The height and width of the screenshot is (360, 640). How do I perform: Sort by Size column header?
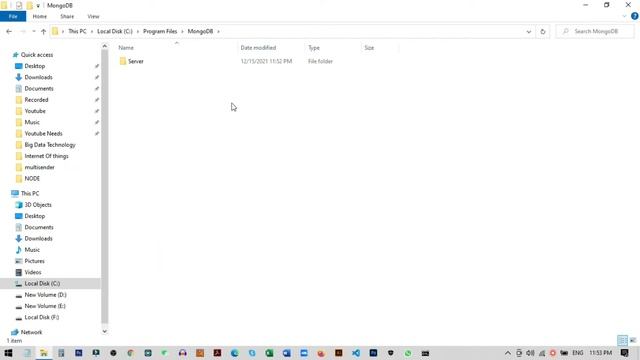click(369, 48)
